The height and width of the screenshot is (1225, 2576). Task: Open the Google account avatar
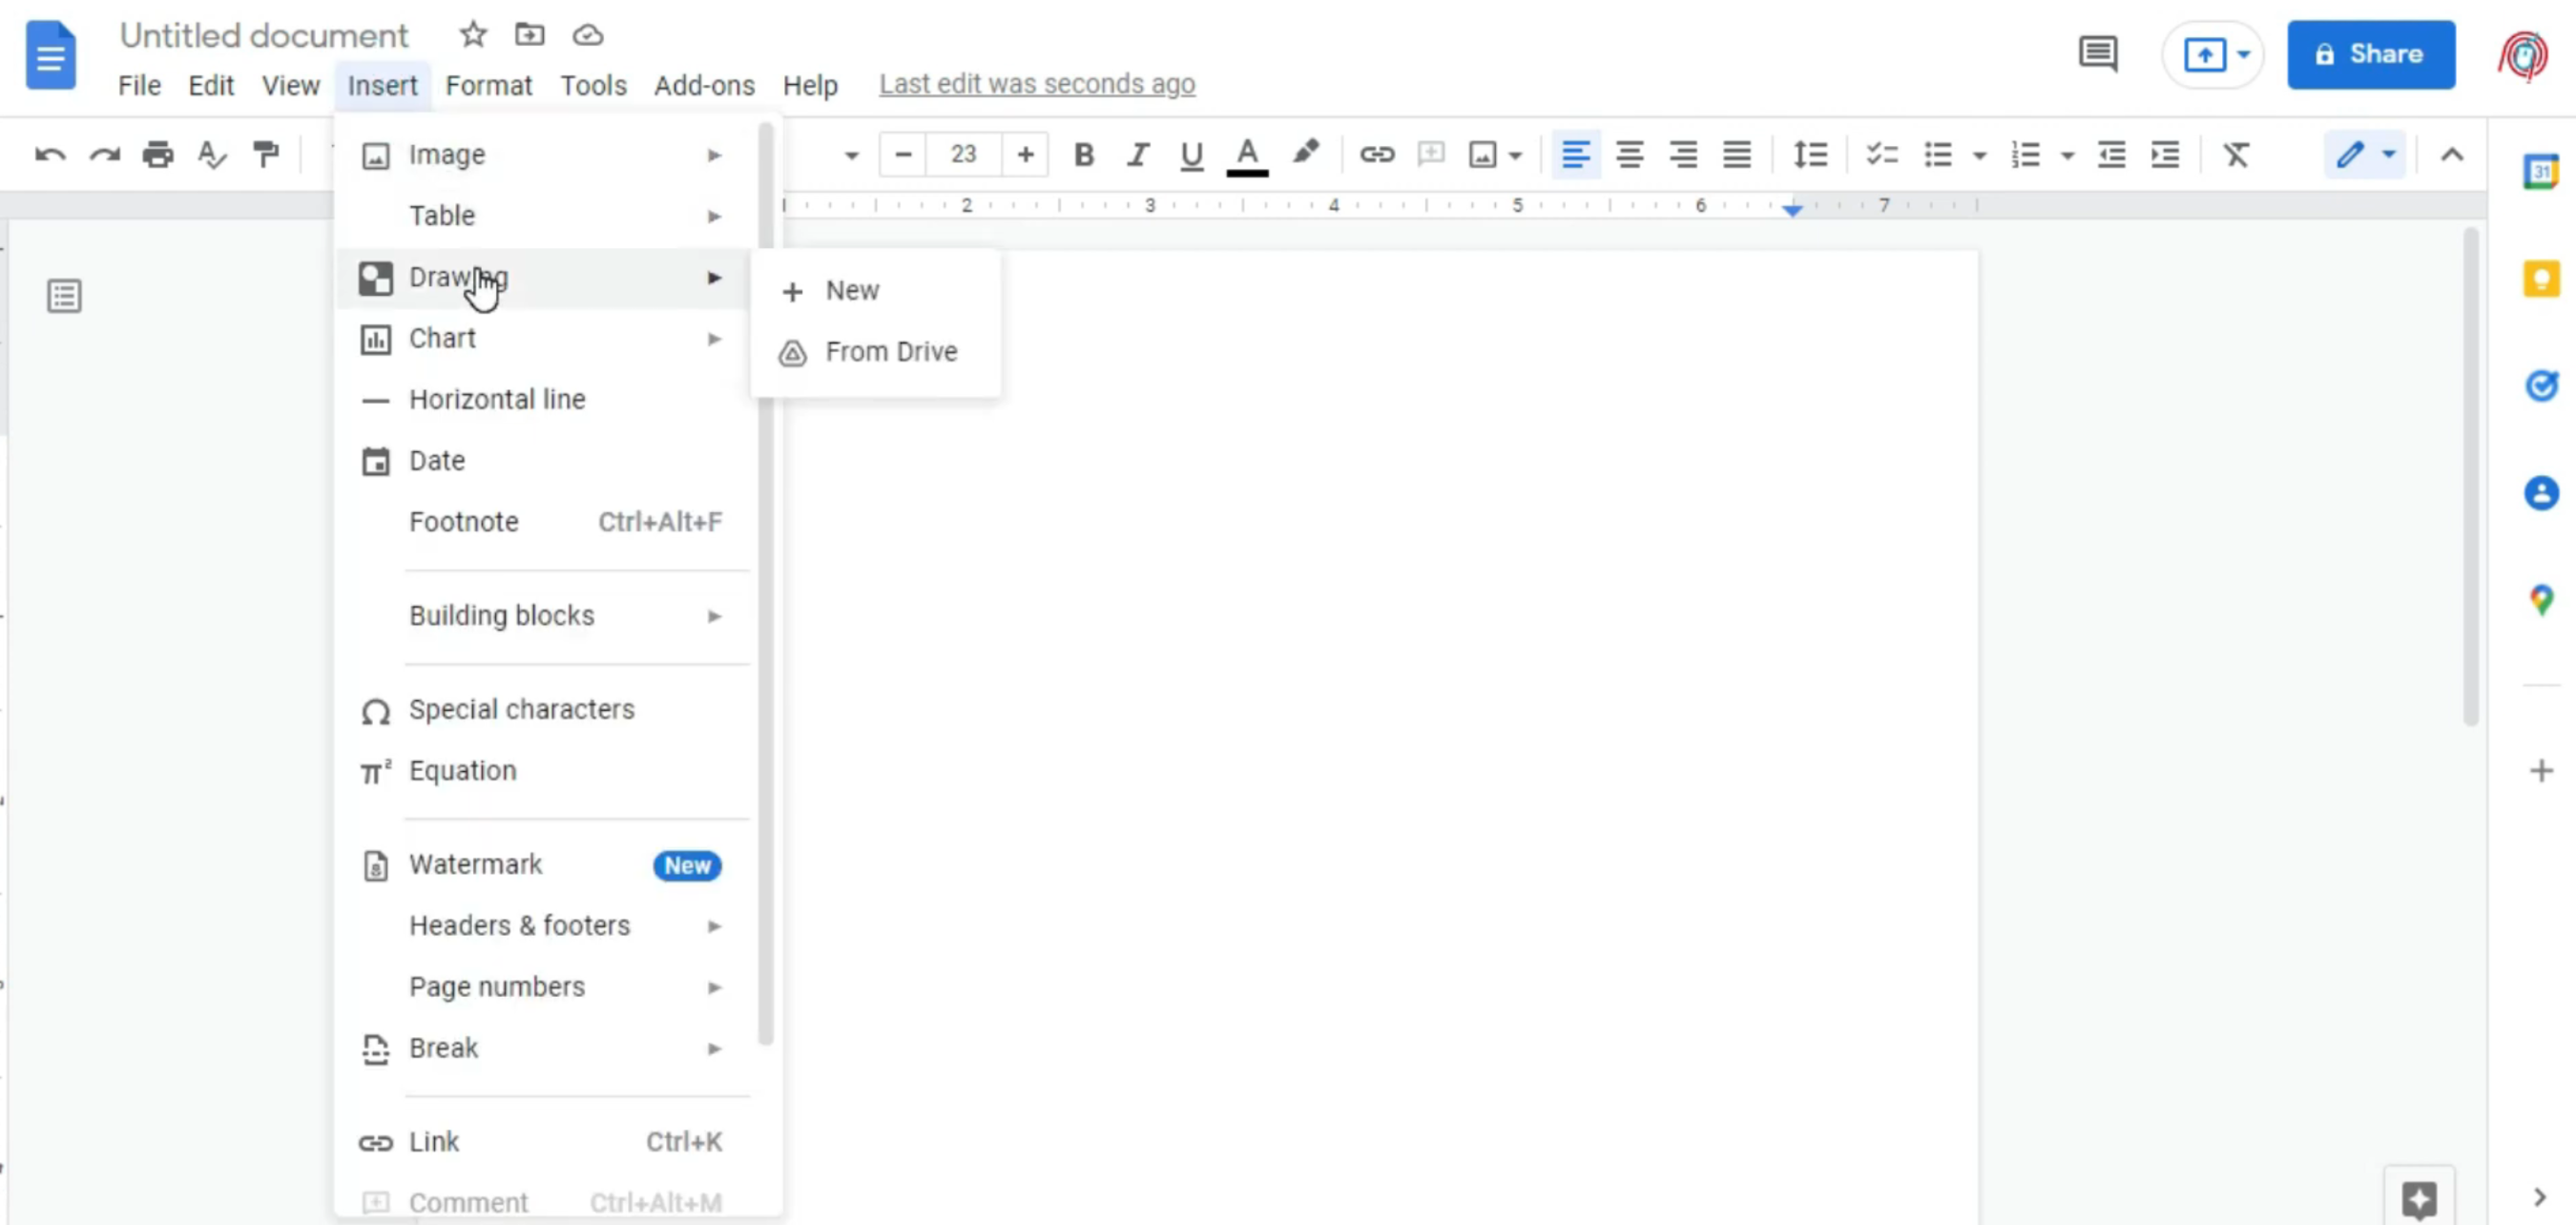coord(2523,54)
